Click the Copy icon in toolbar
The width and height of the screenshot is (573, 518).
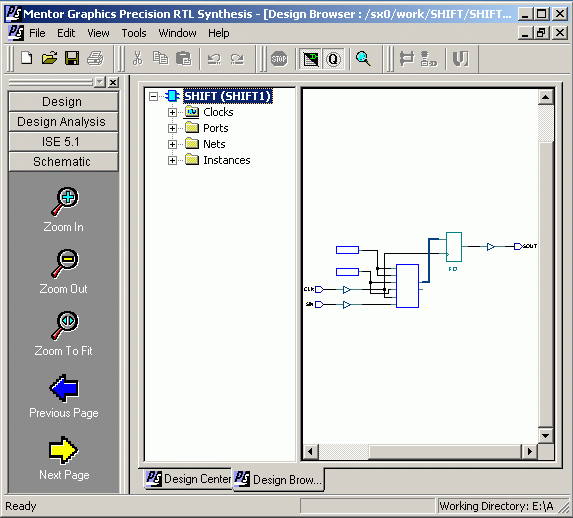click(160, 58)
